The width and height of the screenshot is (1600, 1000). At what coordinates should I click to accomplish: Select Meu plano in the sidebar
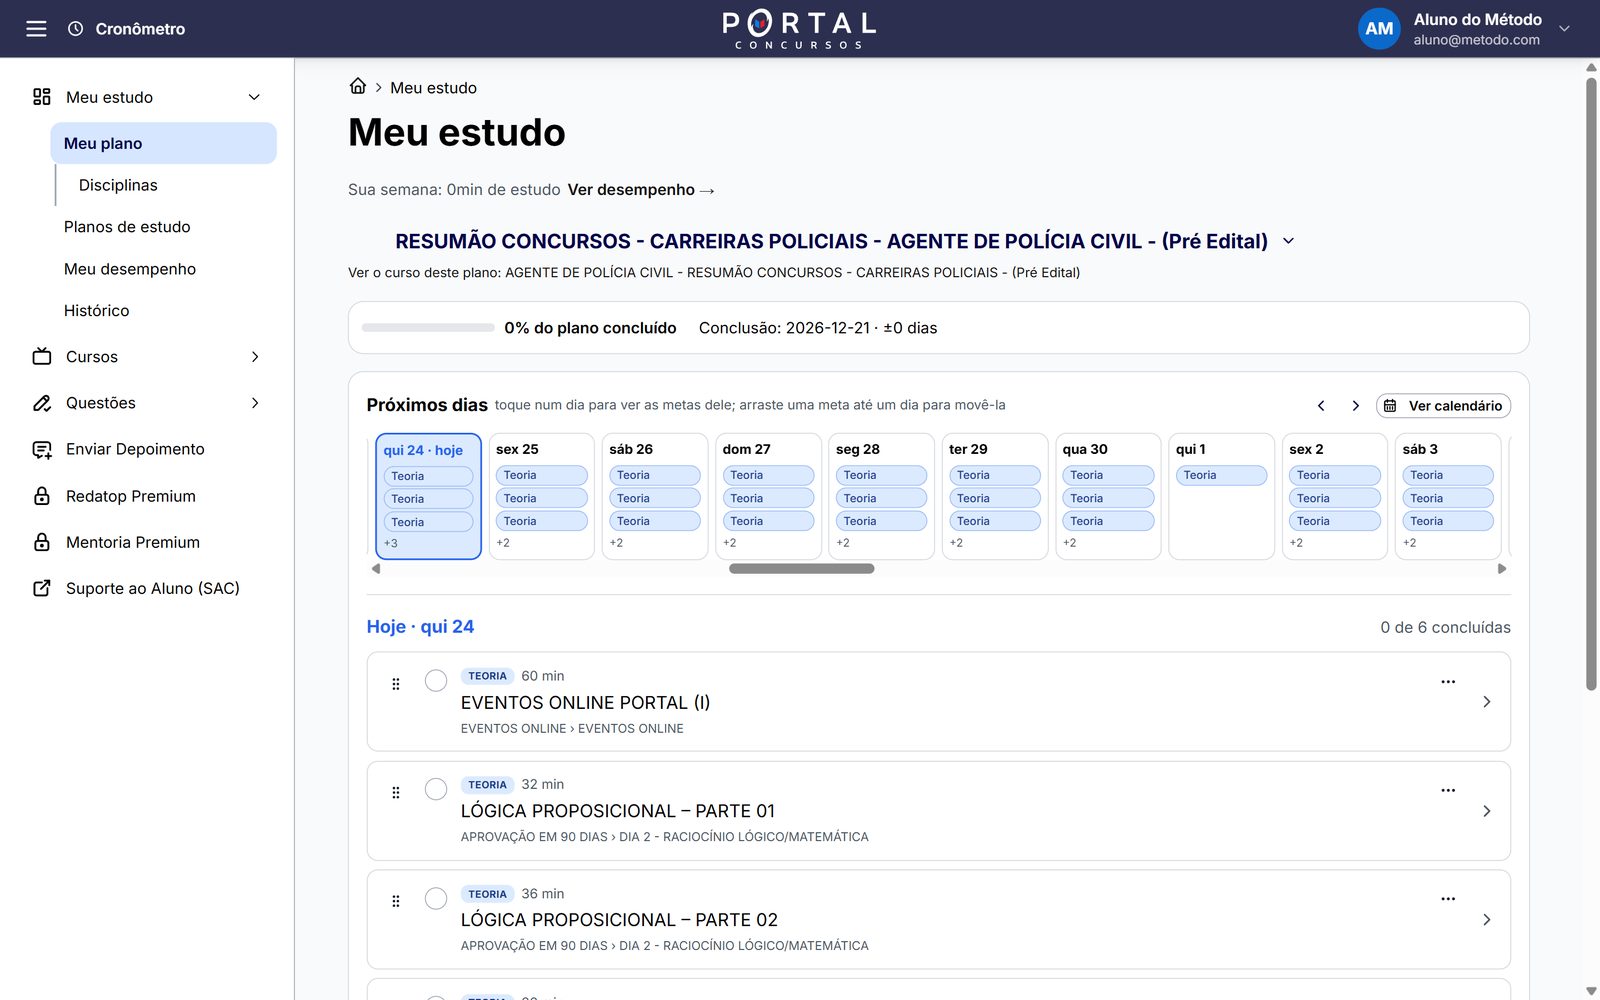coord(164,143)
